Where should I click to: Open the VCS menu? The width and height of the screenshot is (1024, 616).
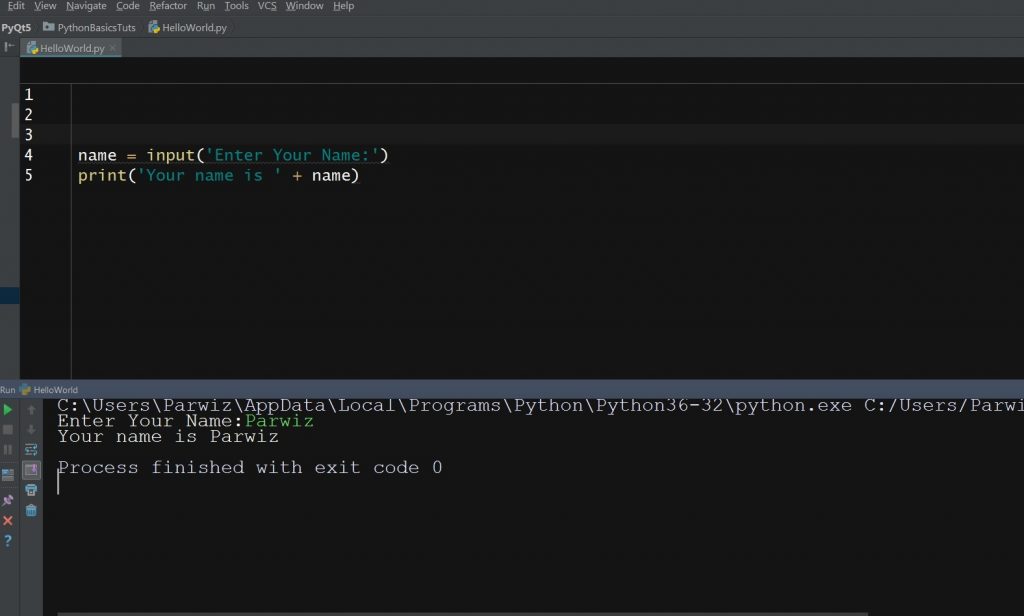(267, 6)
